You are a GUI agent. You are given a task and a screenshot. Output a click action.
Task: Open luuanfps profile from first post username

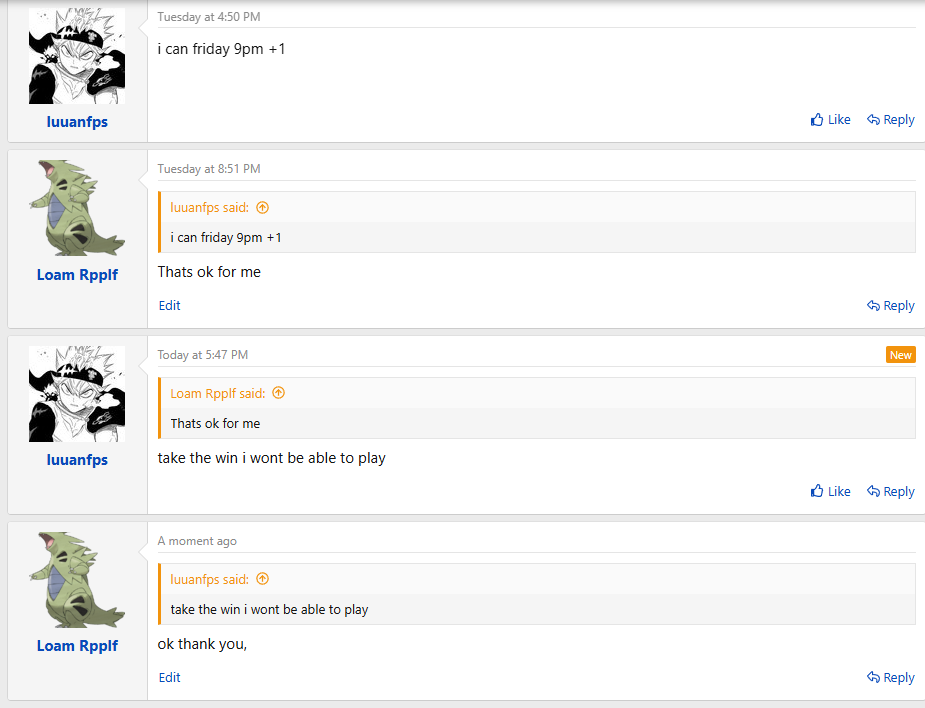[x=77, y=122]
